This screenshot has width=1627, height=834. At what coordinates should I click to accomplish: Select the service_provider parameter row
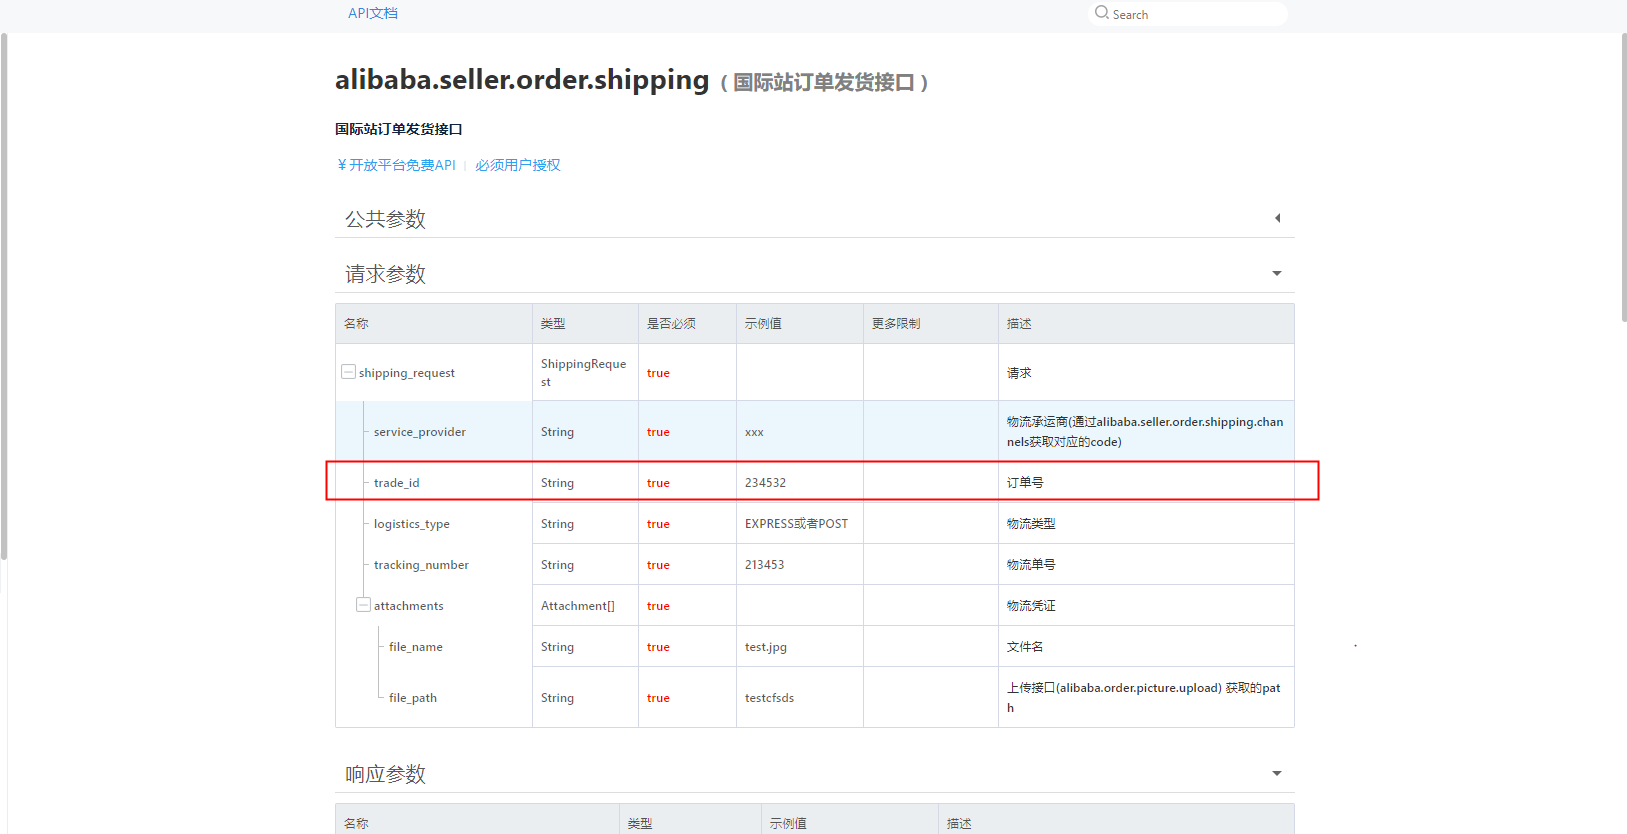pyautogui.click(x=815, y=431)
